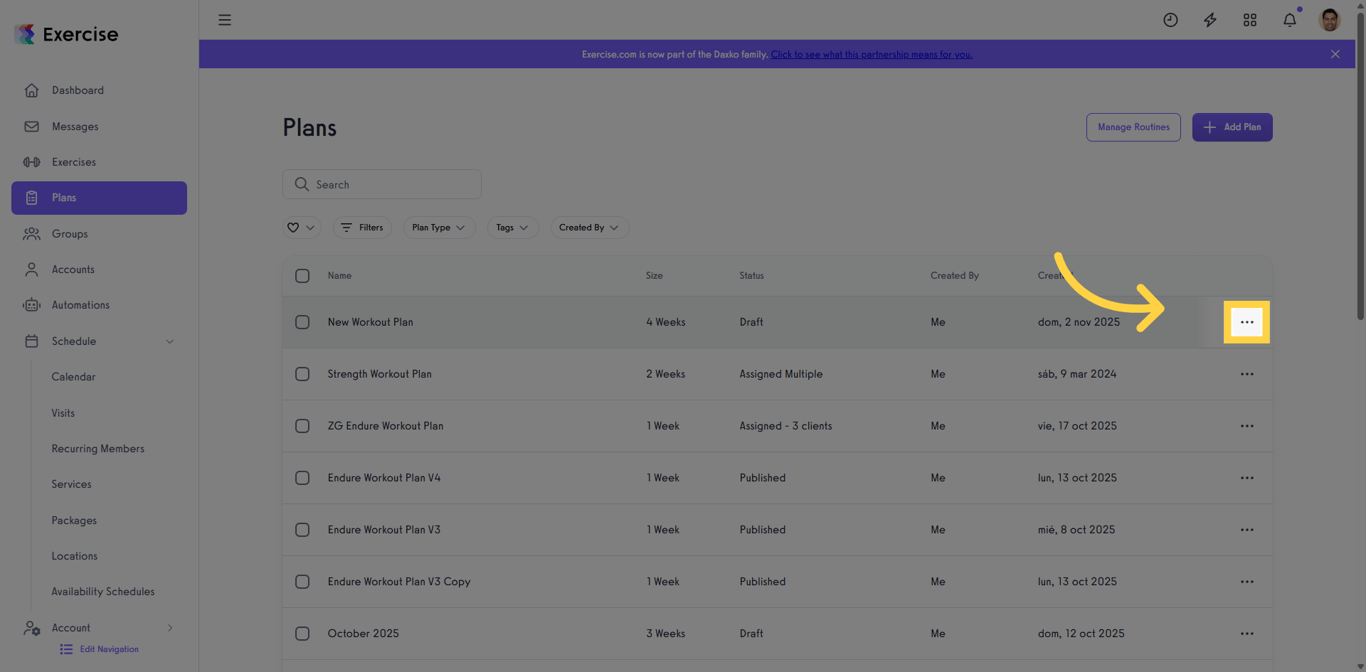Click the Manage Routines button
1366x672 pixels.
[x=1133, y=127]
